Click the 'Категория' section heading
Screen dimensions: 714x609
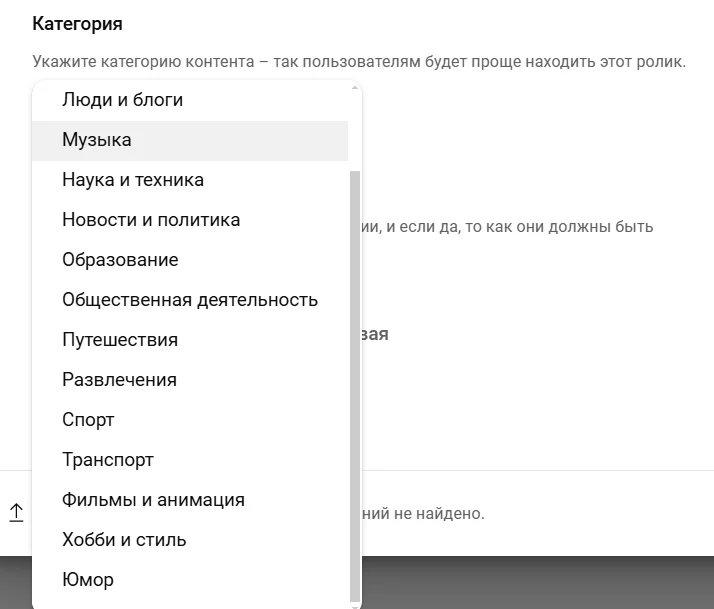77,24
